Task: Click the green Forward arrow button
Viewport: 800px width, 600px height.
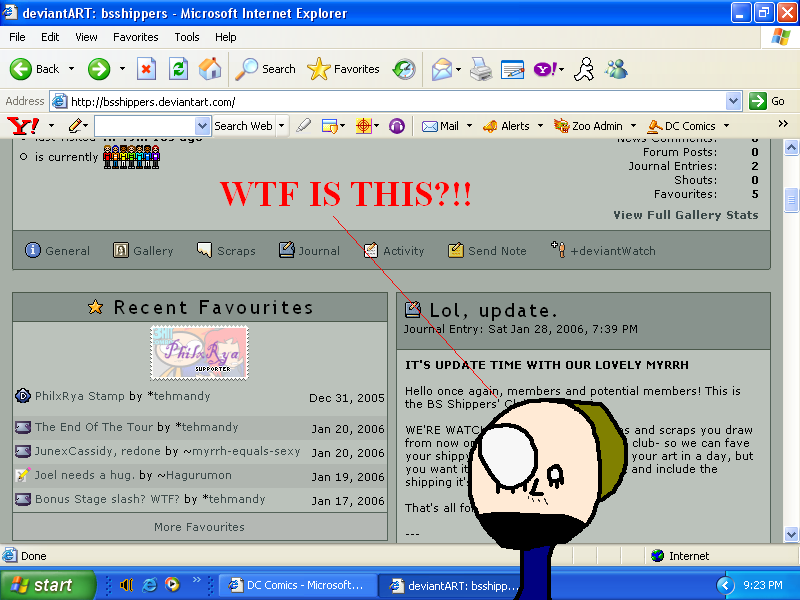Action: pyautogui.click(x=99, y=69)
